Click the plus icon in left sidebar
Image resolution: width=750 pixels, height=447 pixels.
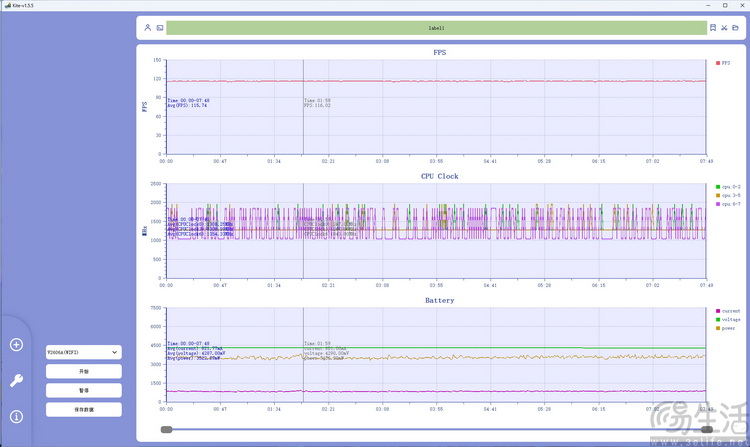16,345
